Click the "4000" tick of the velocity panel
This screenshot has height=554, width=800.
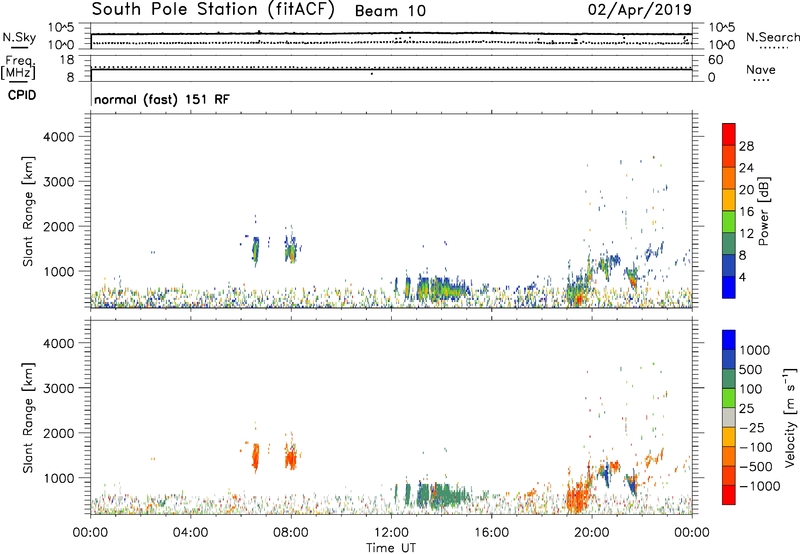(59, 343)
